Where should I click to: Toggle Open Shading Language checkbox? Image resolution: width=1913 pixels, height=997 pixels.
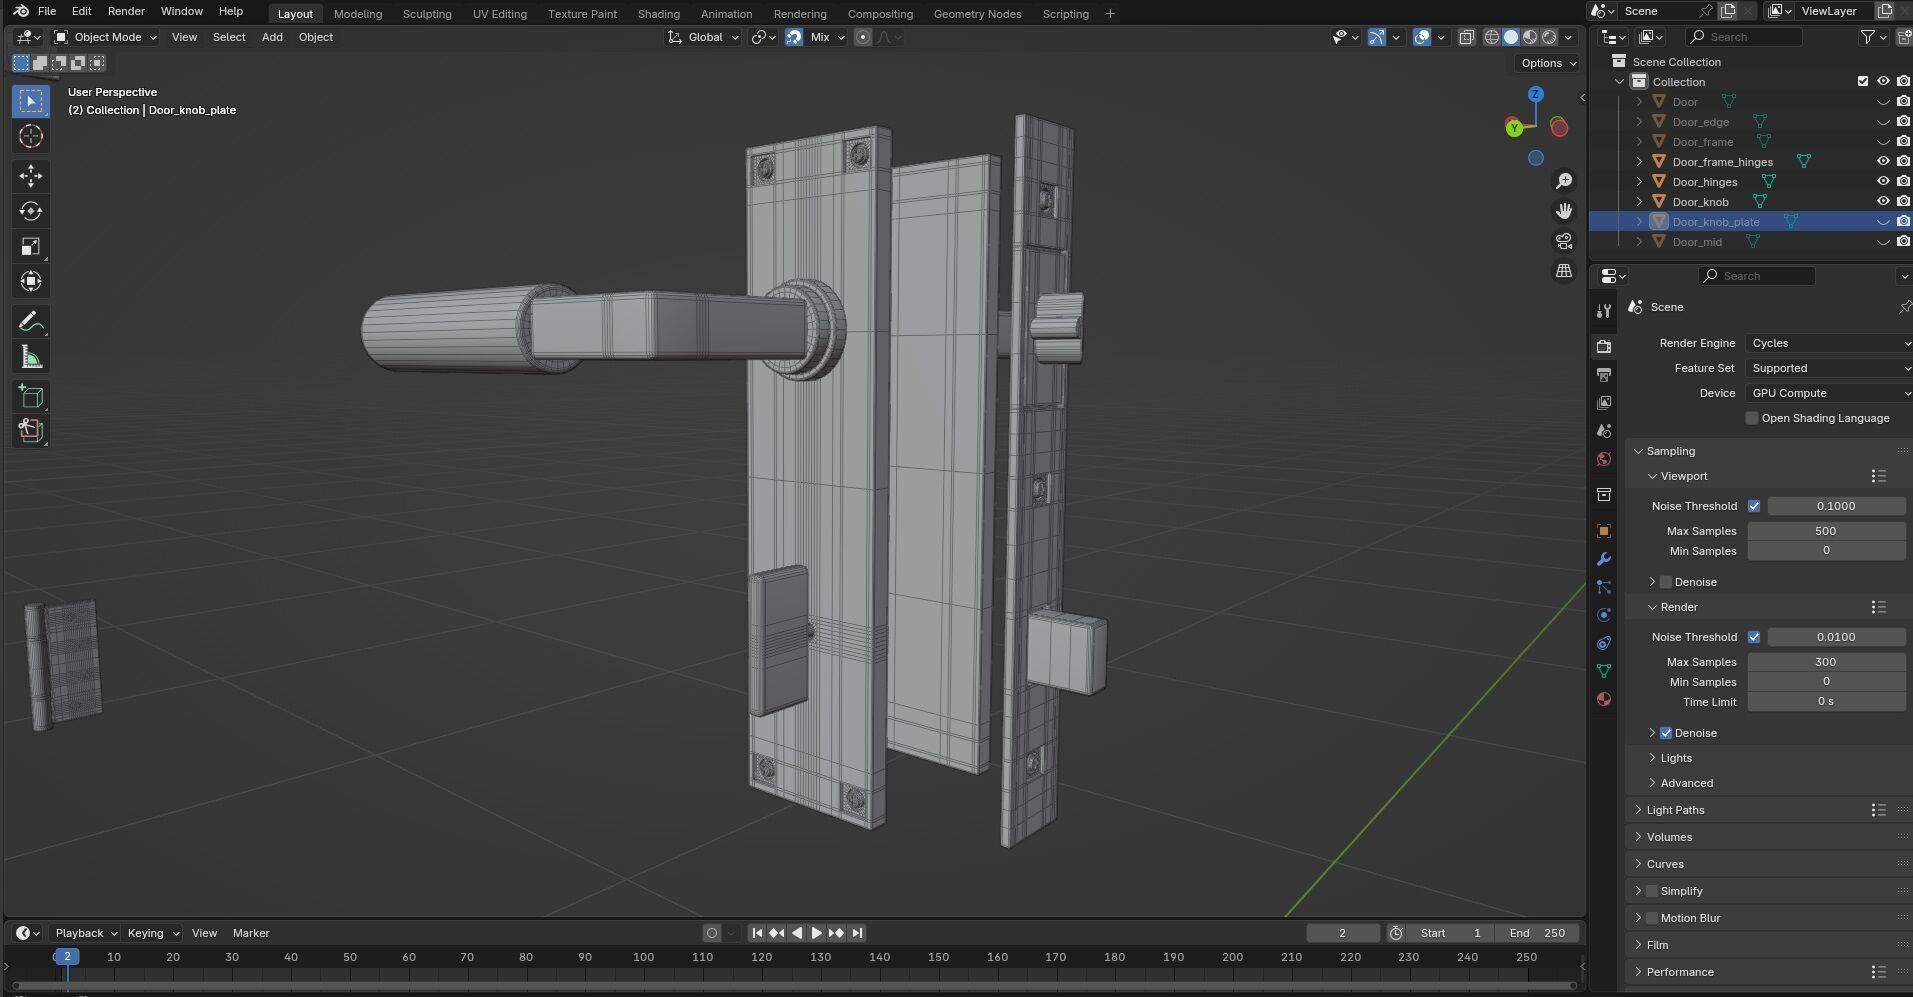(x=1752, y=418)
